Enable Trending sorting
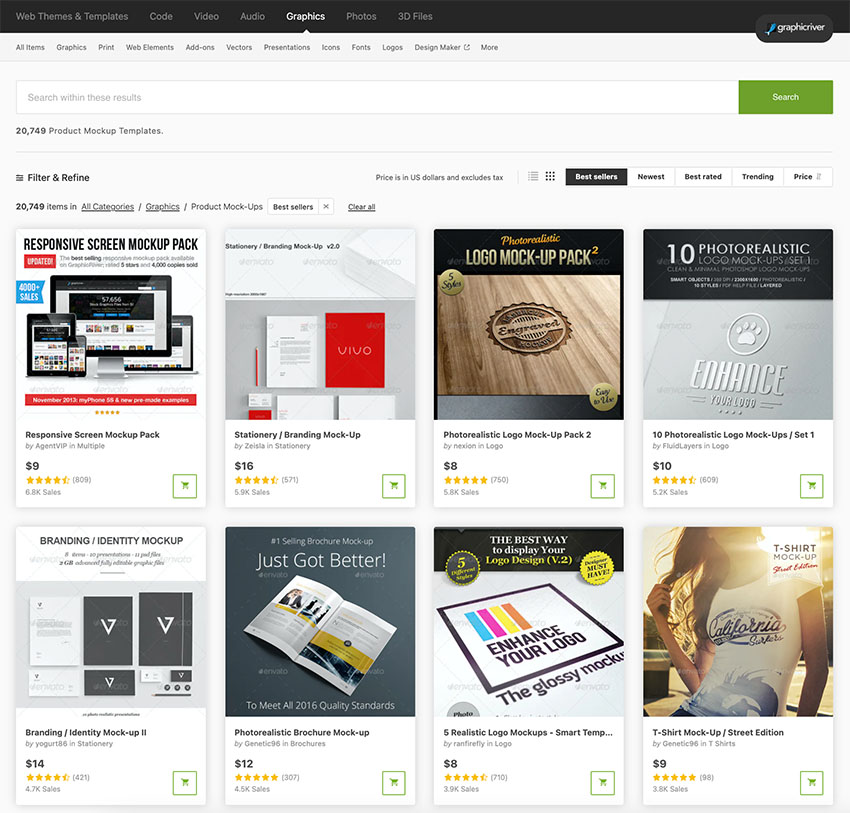The width and height of the screenshot is (850, 813). tap(757, 176)
